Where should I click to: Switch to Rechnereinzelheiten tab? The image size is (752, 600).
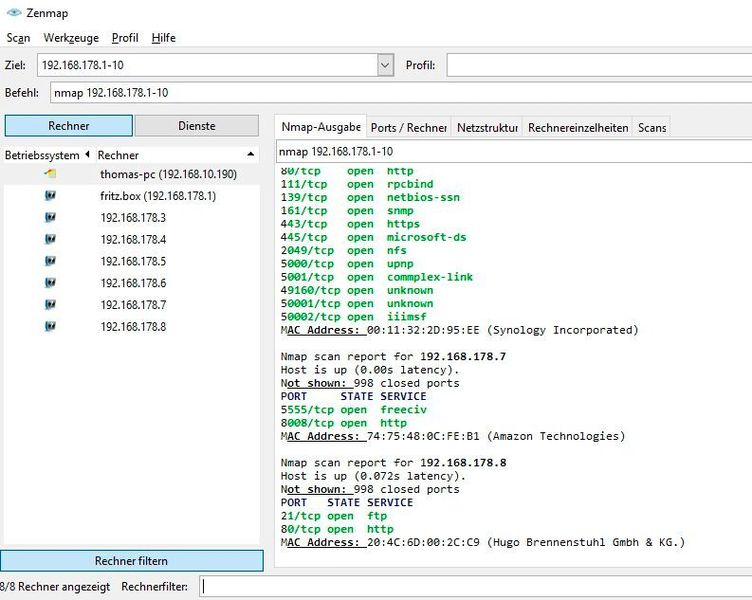click(x=578, y=128)
